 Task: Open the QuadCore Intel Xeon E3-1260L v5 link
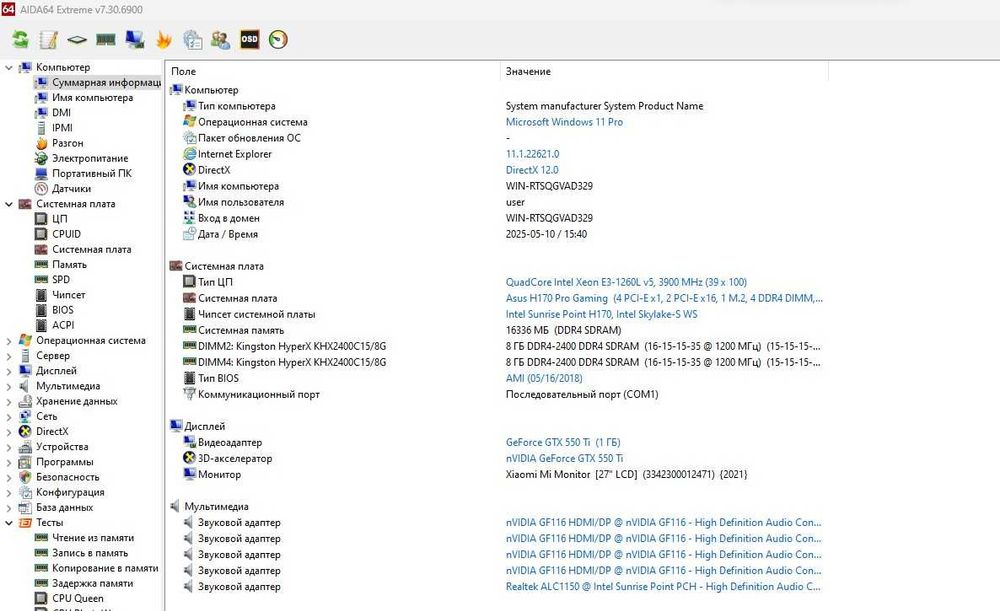pos(626,282)
